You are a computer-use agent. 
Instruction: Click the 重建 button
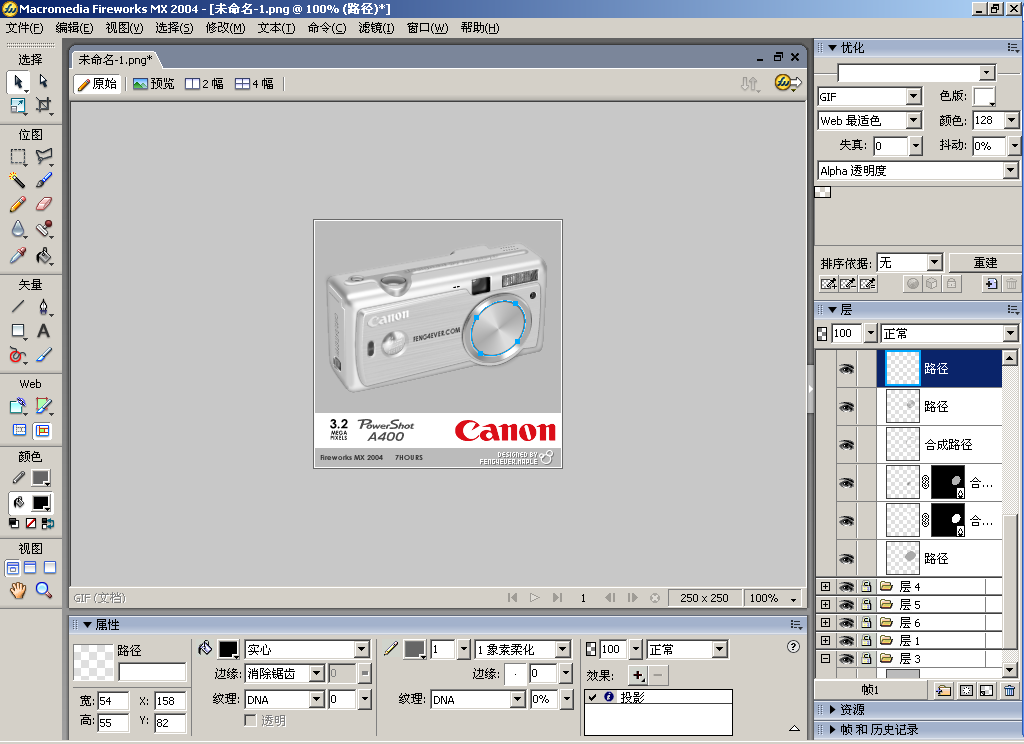point(985,263)
